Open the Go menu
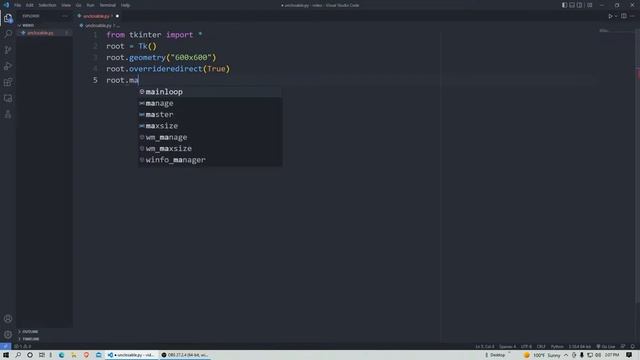This screenshot has width=640, height=360. tap(78, 5)
